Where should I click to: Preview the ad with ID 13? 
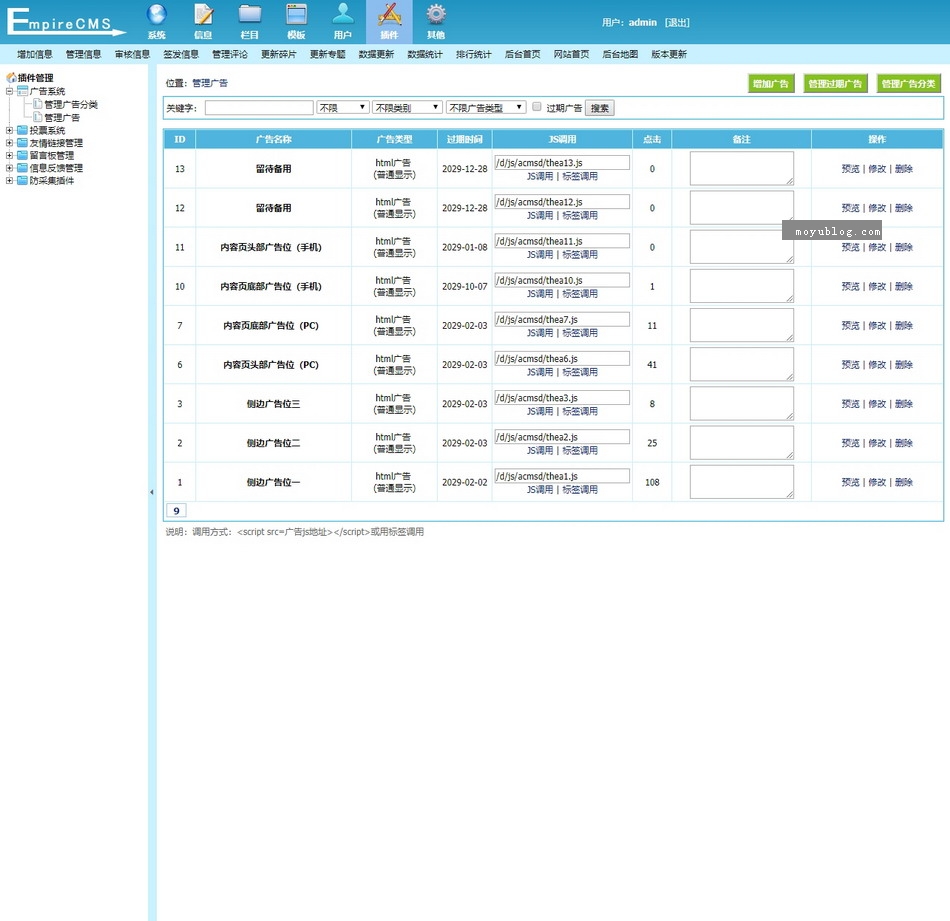[x=850, y=169]
